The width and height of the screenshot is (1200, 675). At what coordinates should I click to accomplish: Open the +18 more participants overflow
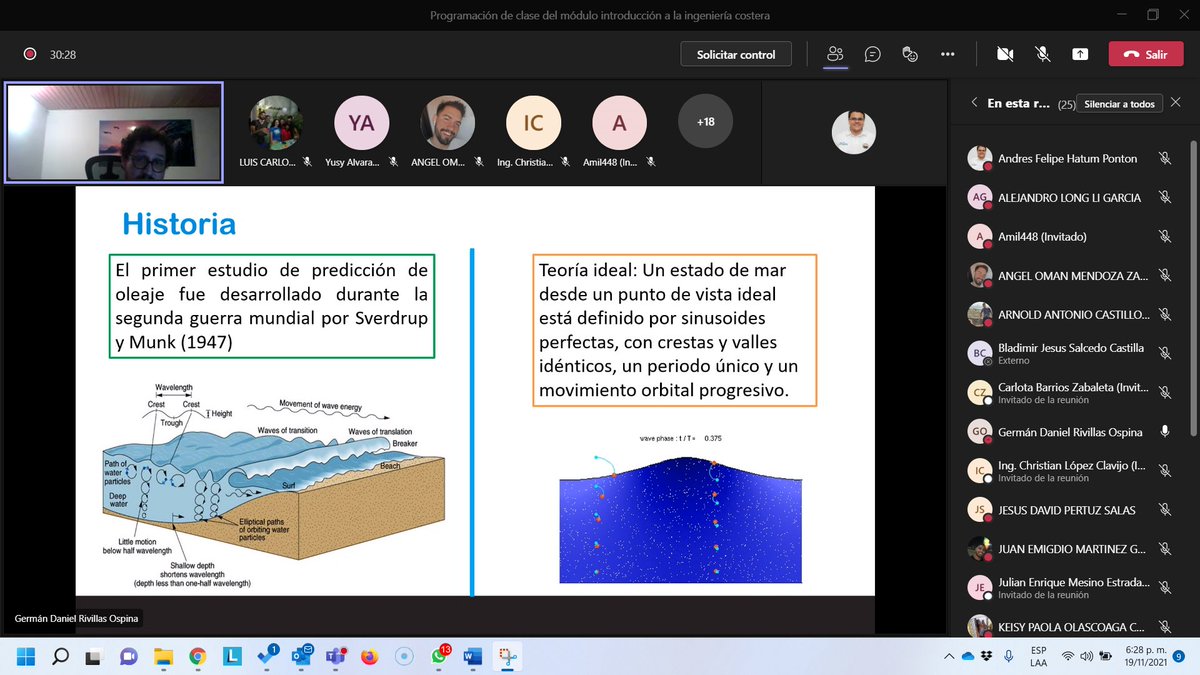[705, 122]
